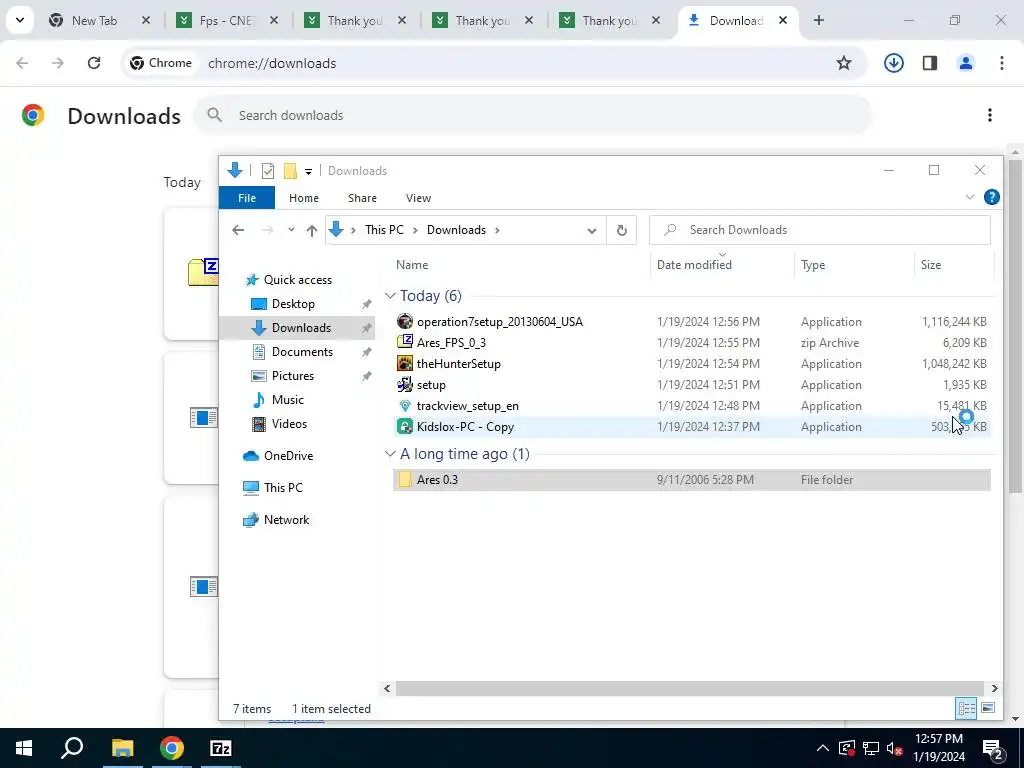Open the Chrome profile avatar
Screen dimensions: 1024x768
pyautogui.click(x=965, y=63)
